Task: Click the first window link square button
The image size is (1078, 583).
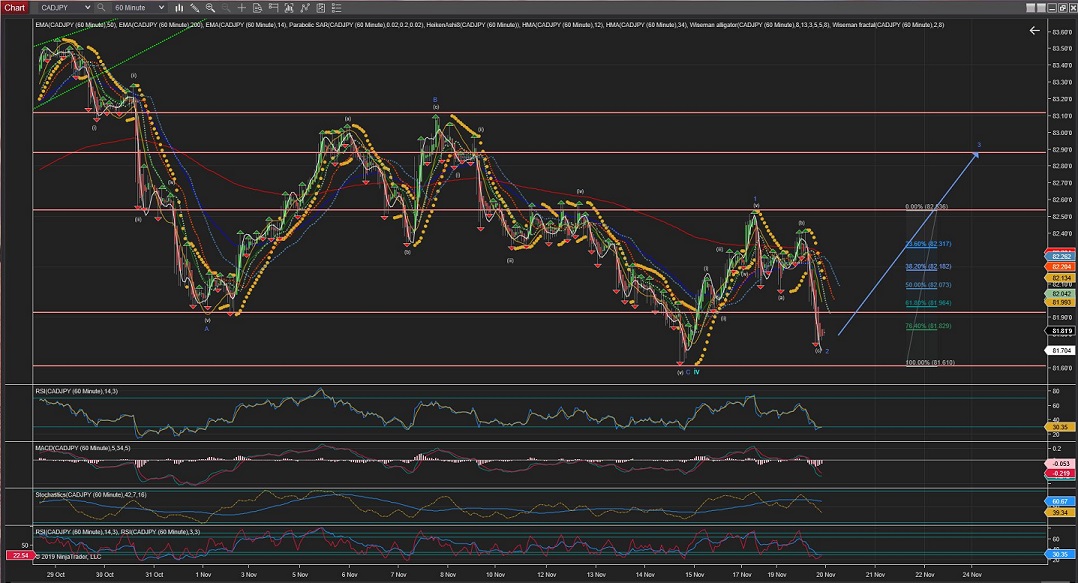Action: (x=1030, y=8)
